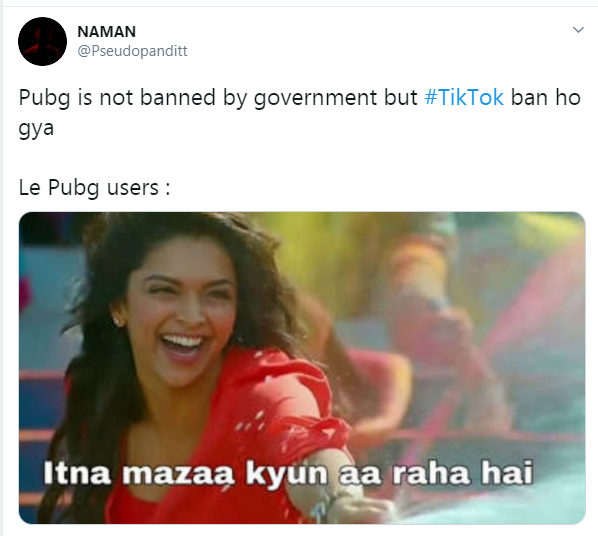The width and height of the screenshot is (598, 536).
Task: Select the "Le Pubg users :" line
Action: click(x=95, y=188)
